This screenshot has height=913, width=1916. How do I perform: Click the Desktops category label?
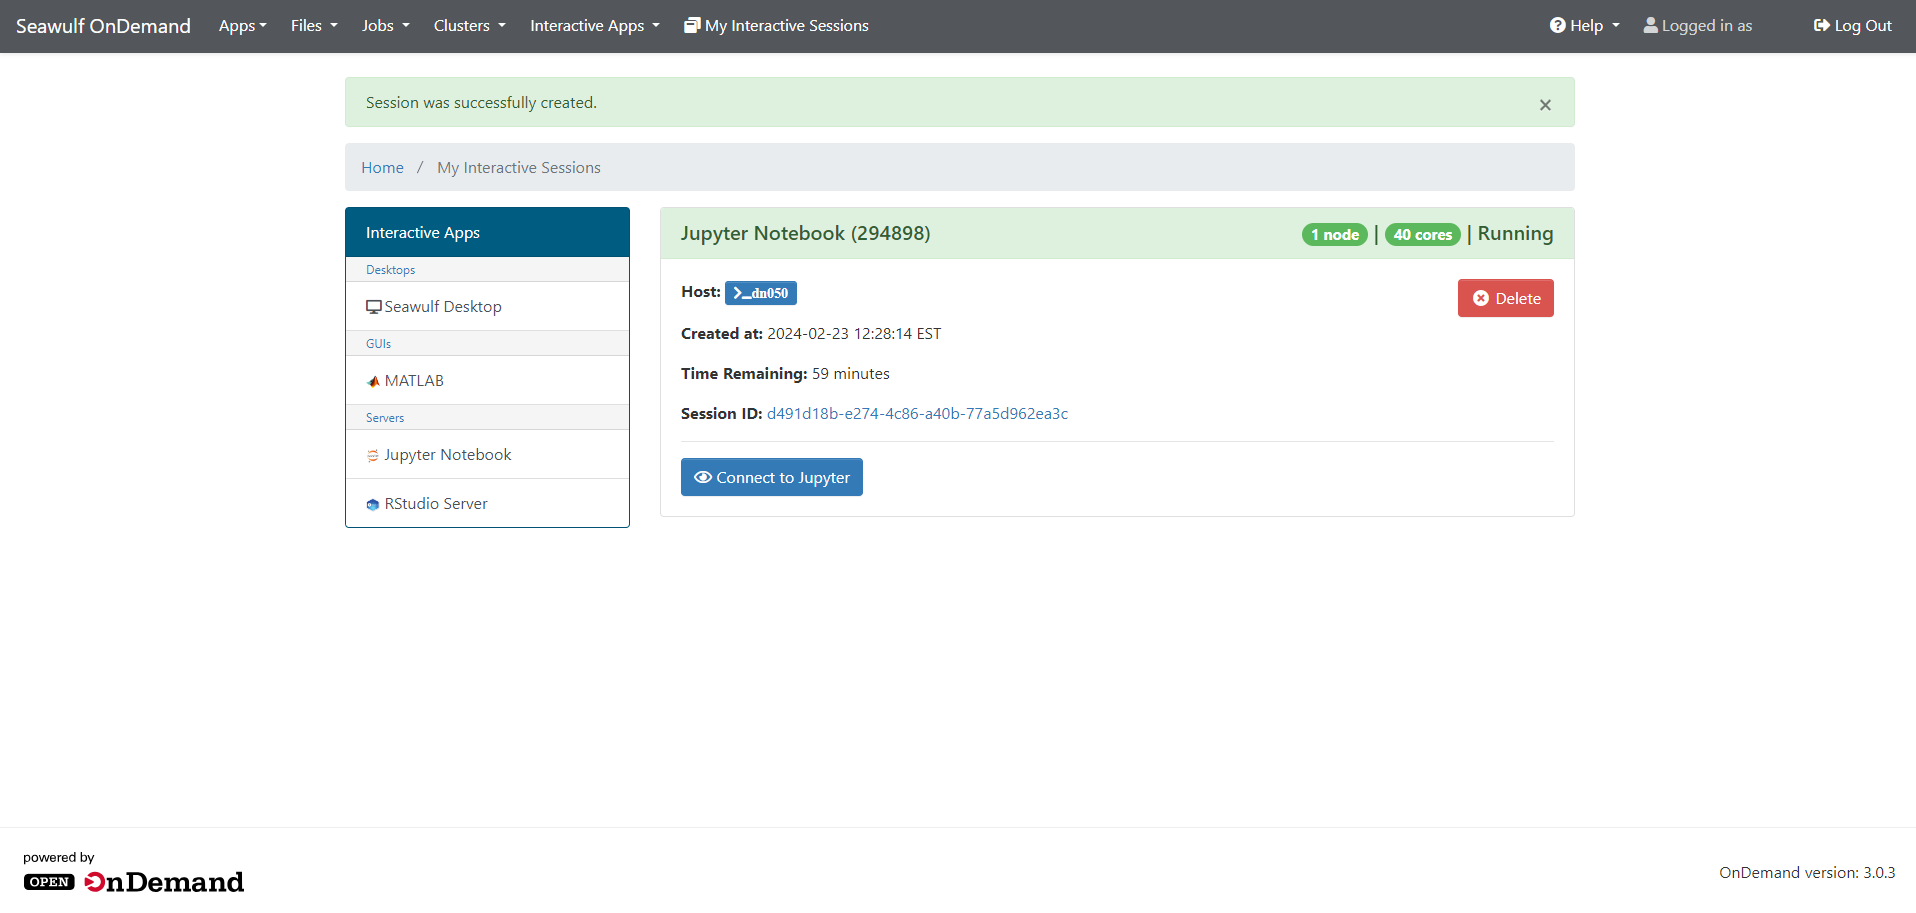(x=390, y=270)
